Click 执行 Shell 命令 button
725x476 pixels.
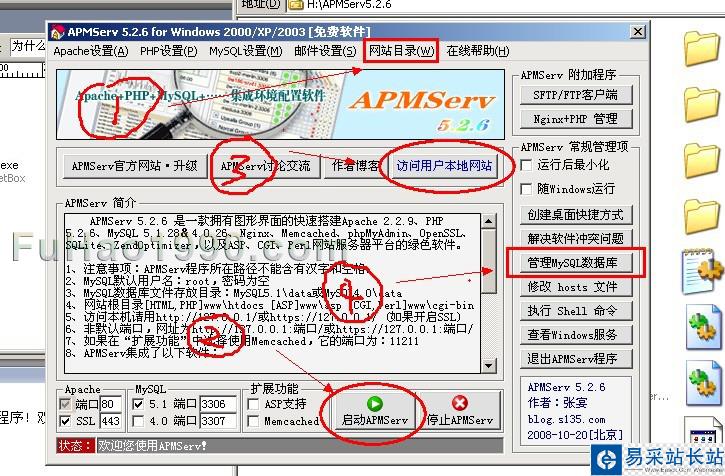(x=576, y=311)
